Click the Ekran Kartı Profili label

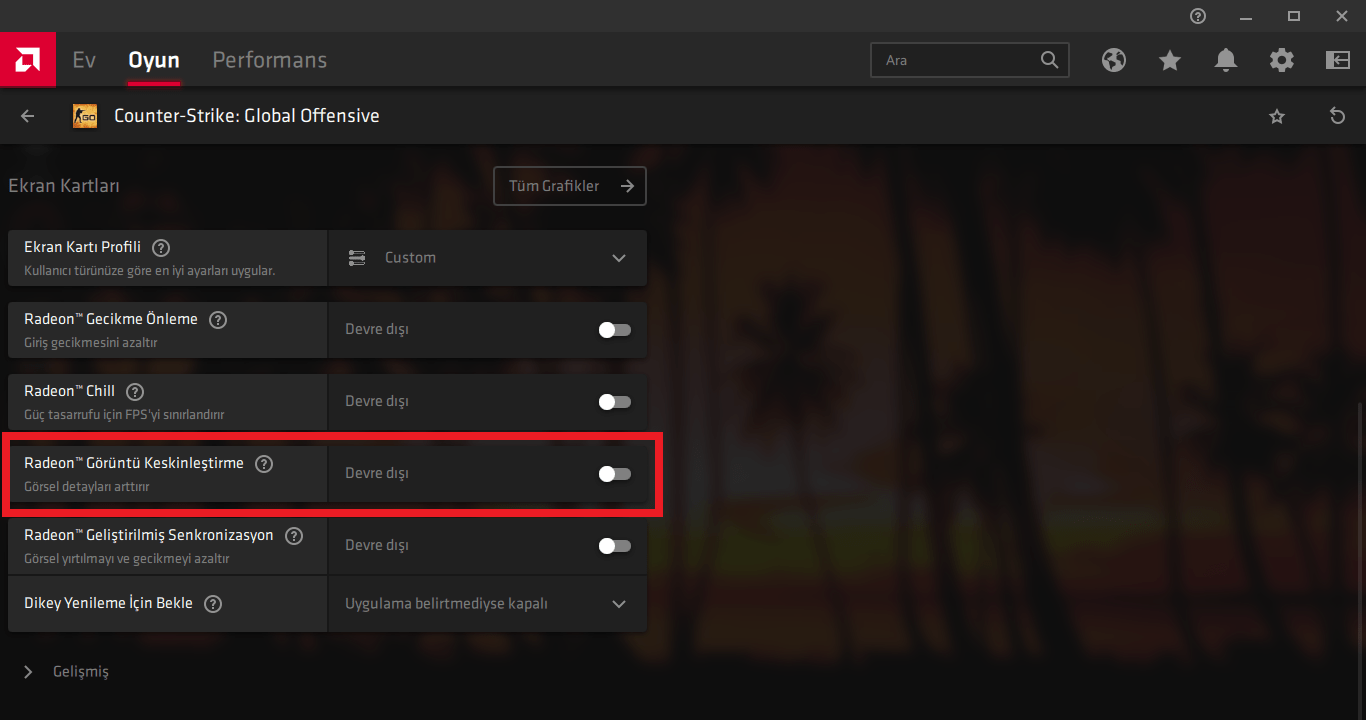point(83,248)
